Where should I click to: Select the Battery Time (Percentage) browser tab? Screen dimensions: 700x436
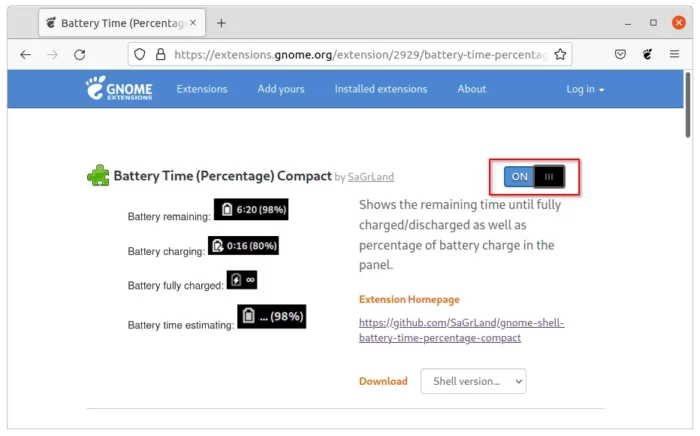[122, 23]
